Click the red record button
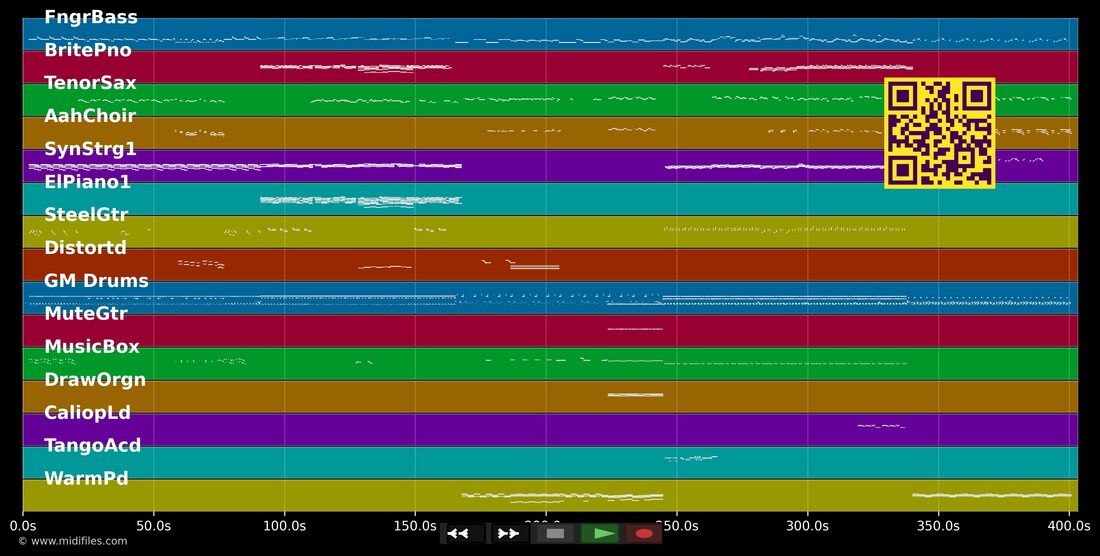The image size is (1100, 556). point(644,534)
